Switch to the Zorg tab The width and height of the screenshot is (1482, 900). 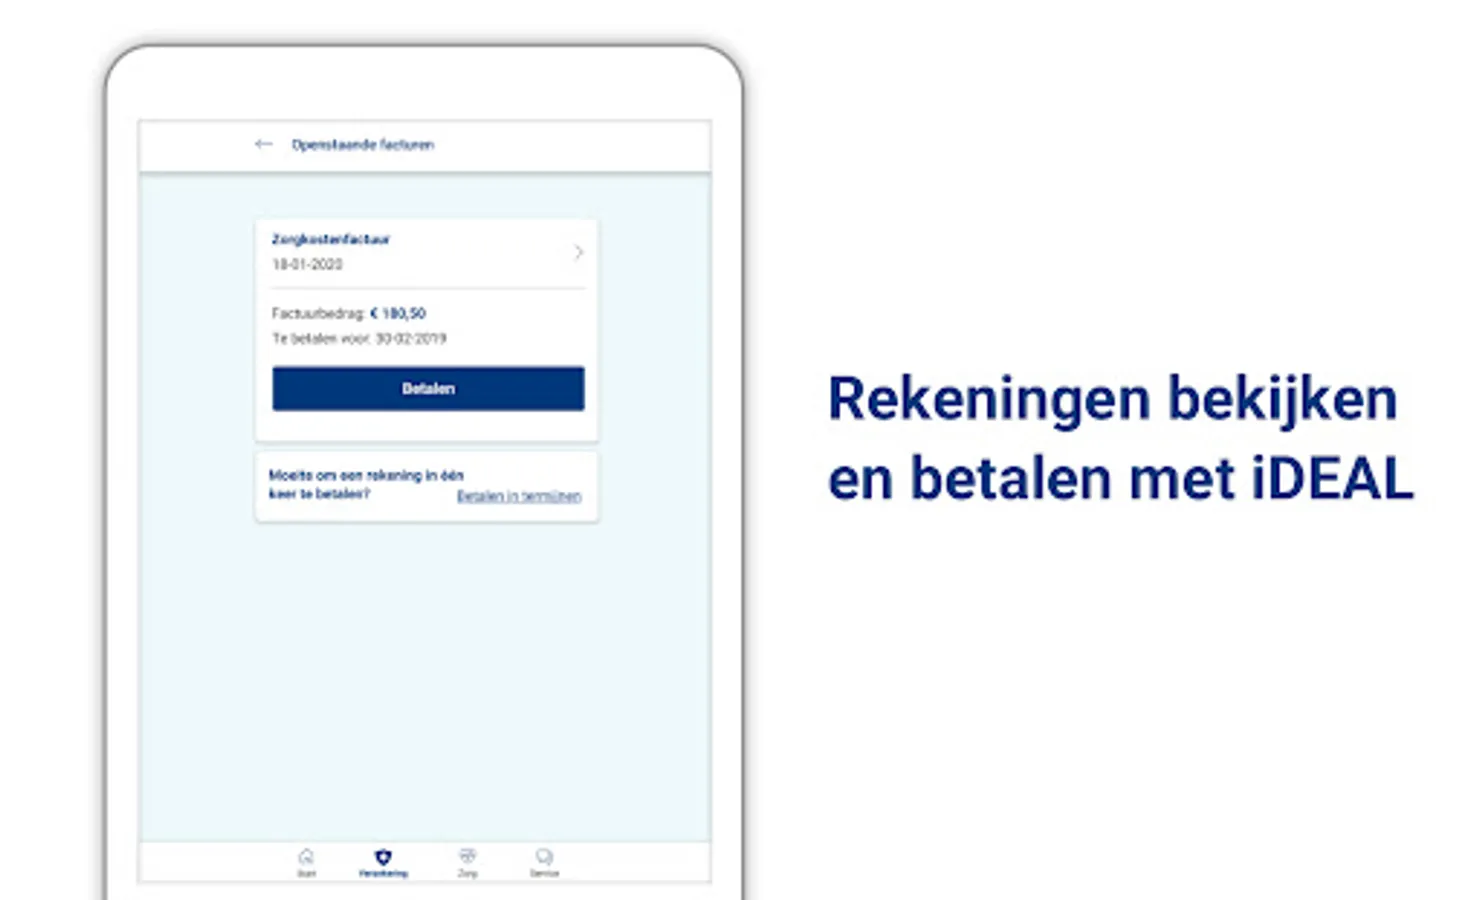[467, 862]
